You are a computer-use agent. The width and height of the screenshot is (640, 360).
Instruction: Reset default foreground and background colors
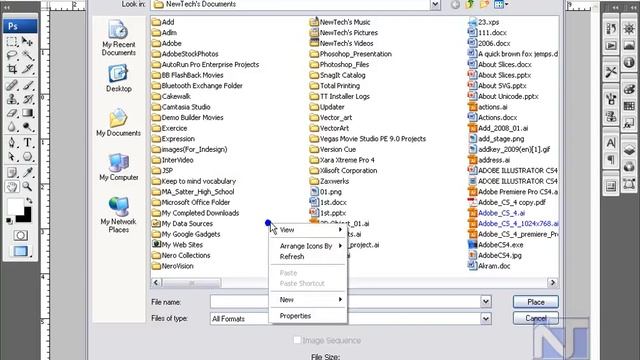[x=9, y=221]
